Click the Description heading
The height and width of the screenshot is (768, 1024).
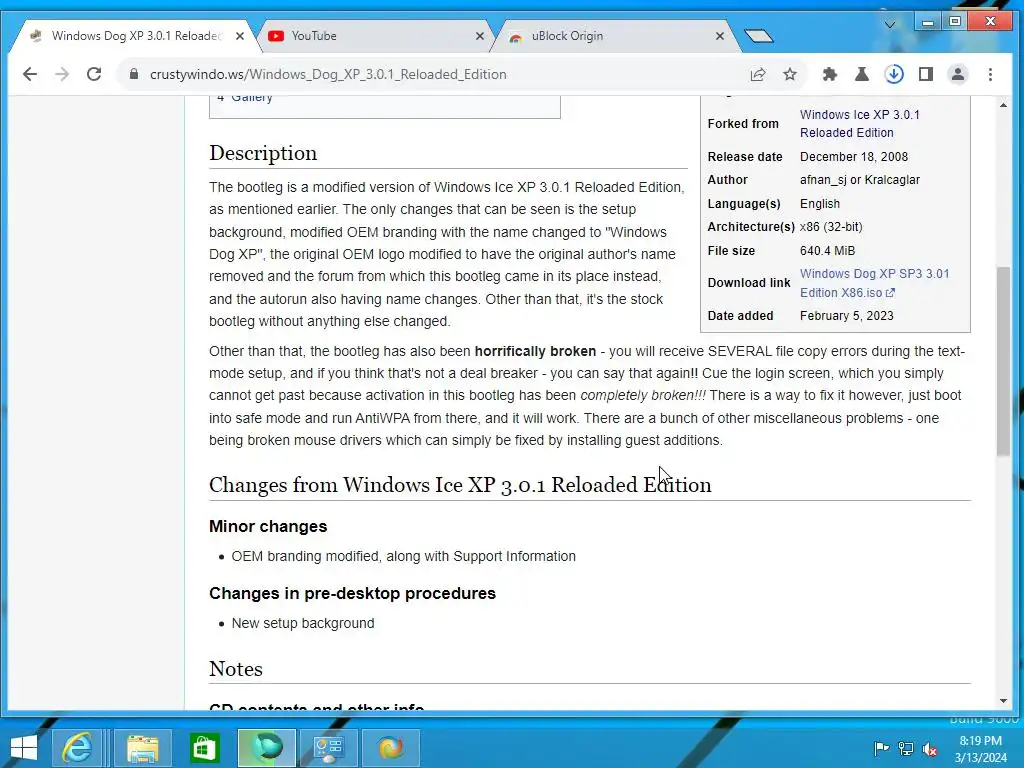[263, 153]
